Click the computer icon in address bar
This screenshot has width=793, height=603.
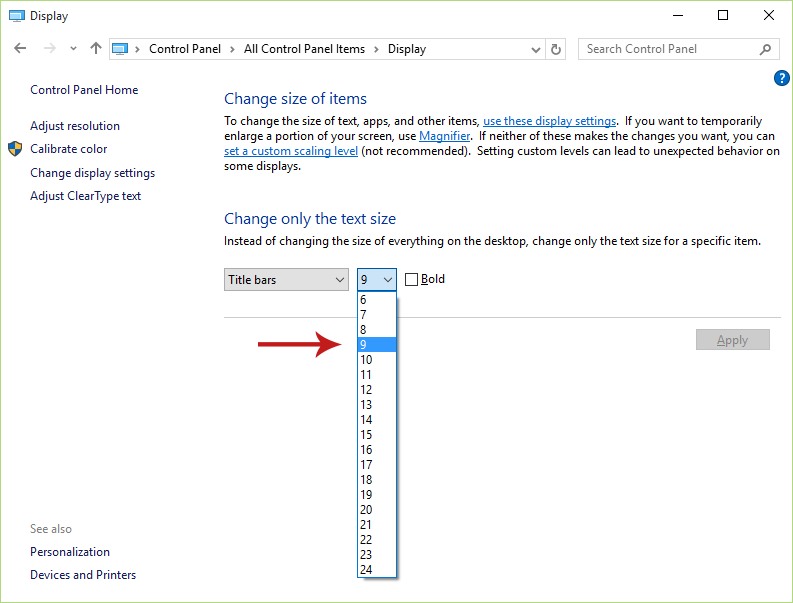(x=120, y=49)
